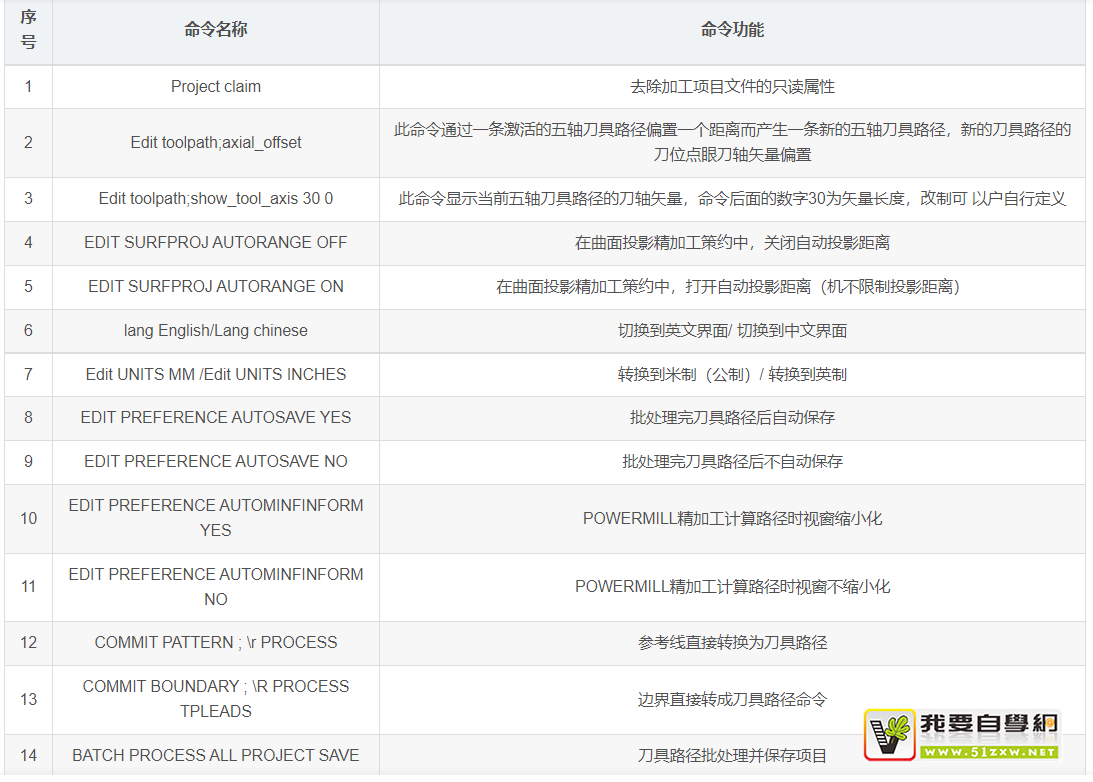Click the 去除加工项目文件的只读属性 description cell
Viewport: 1093px width, 782px height.
point(732,87)
